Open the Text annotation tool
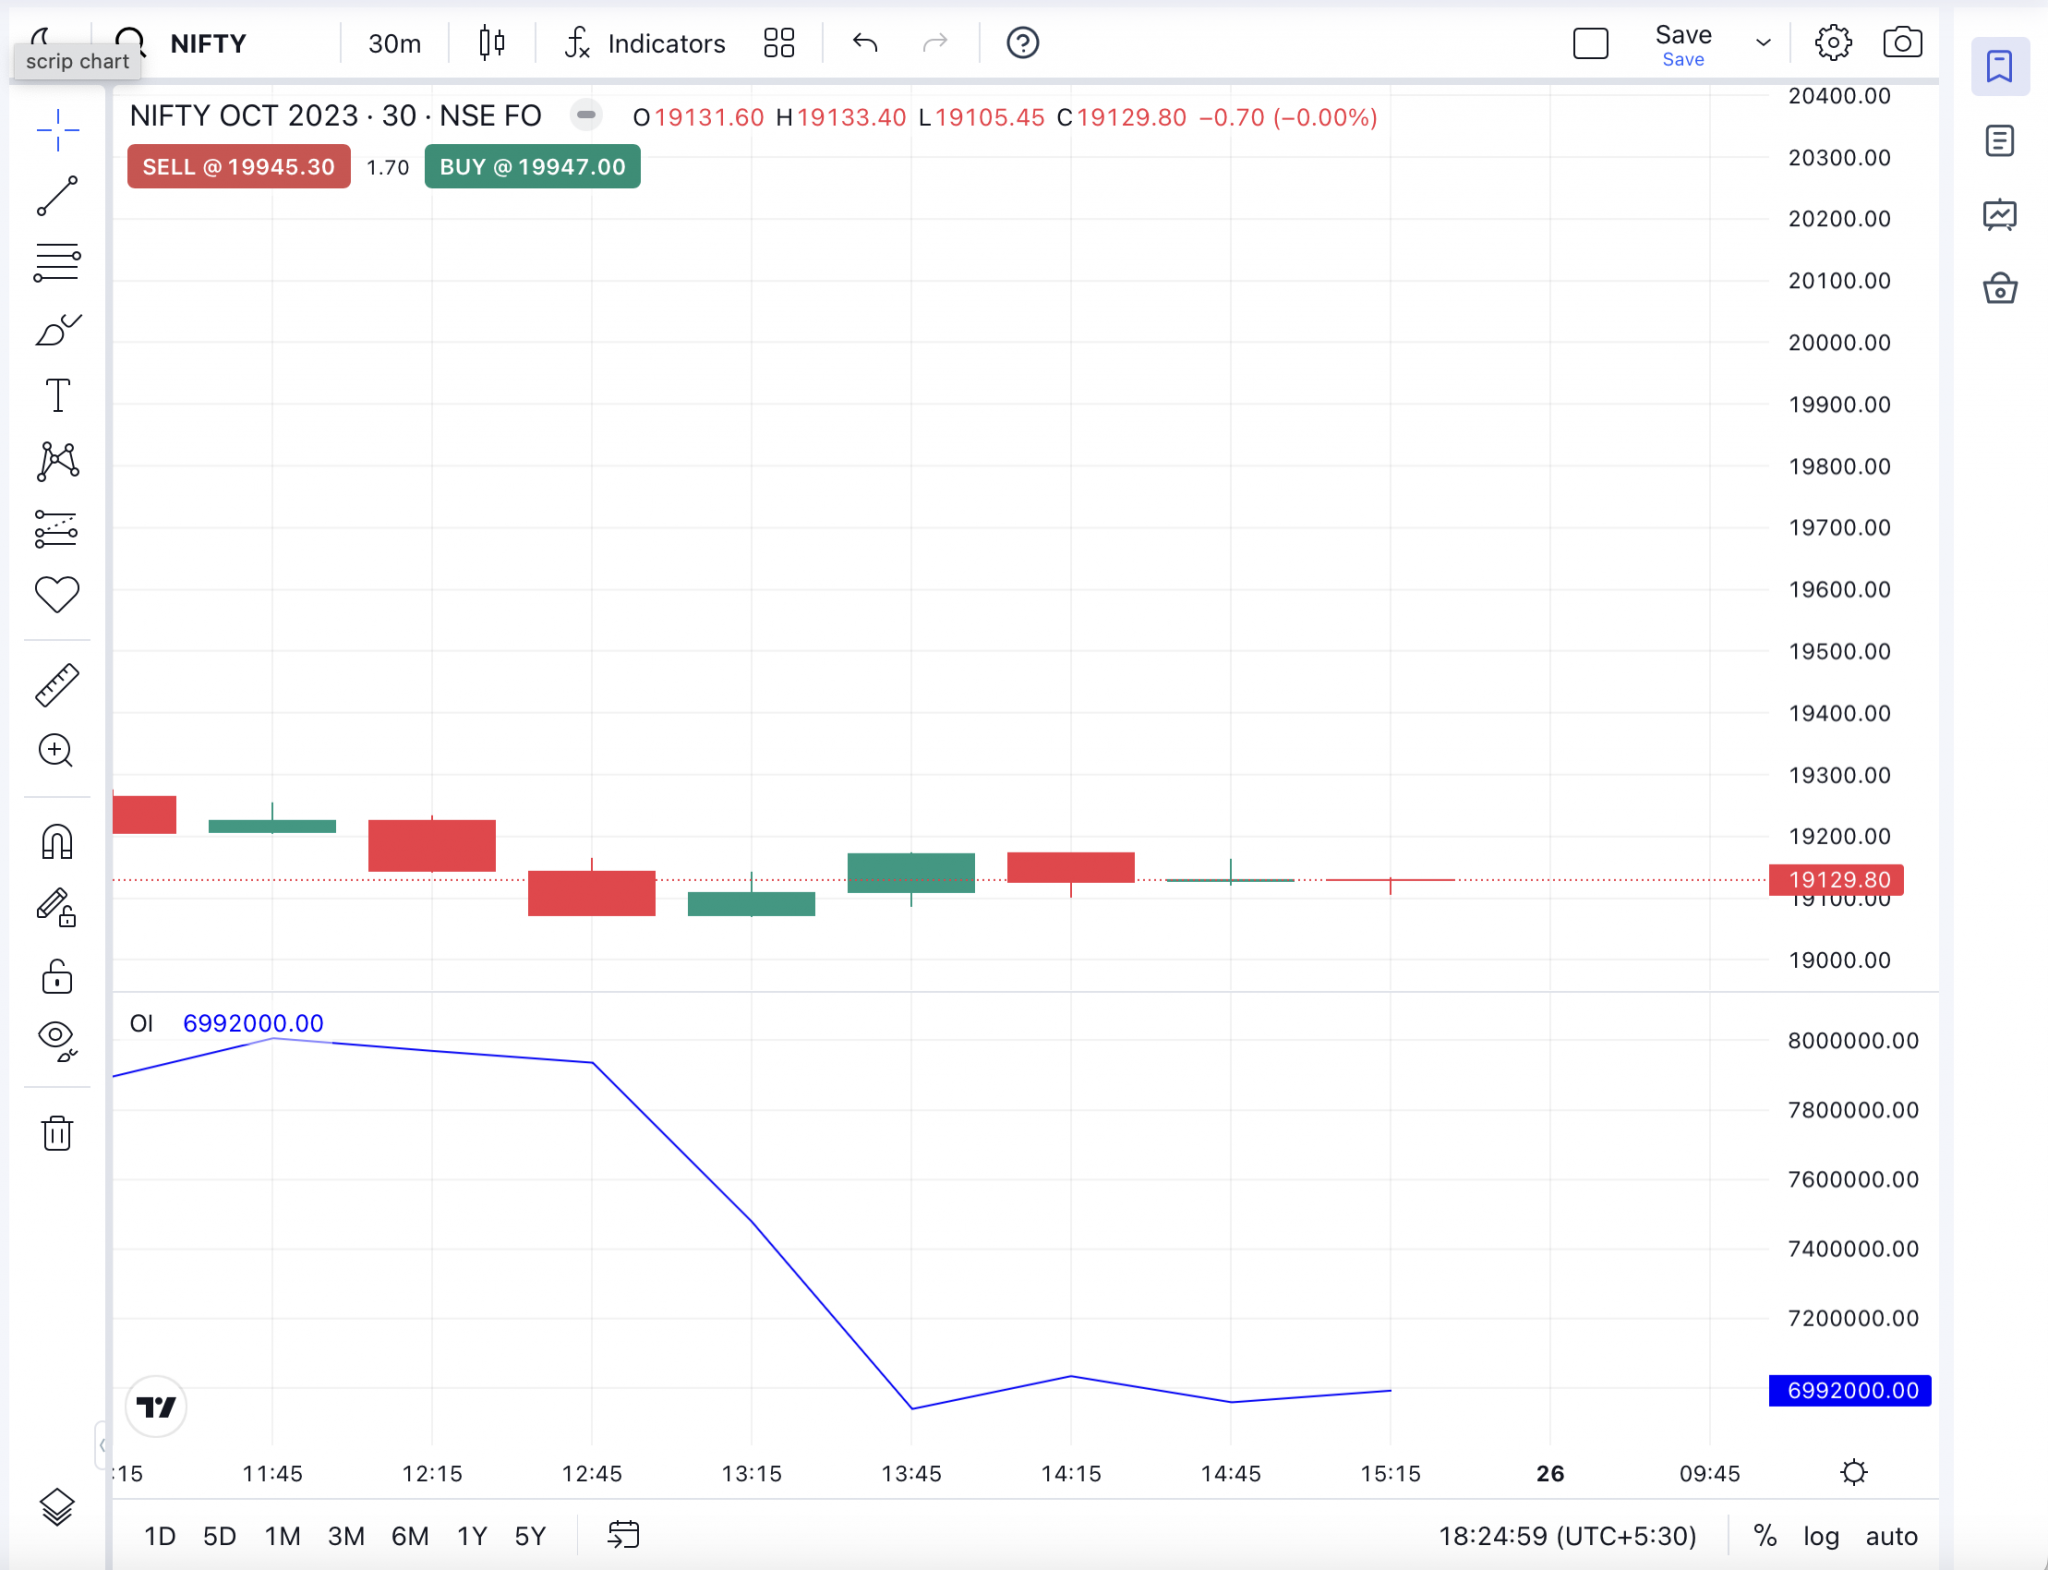Image resolution: width=2048 pixels, height=1570 pixels. pyautogui.click(x=57, y=395)
